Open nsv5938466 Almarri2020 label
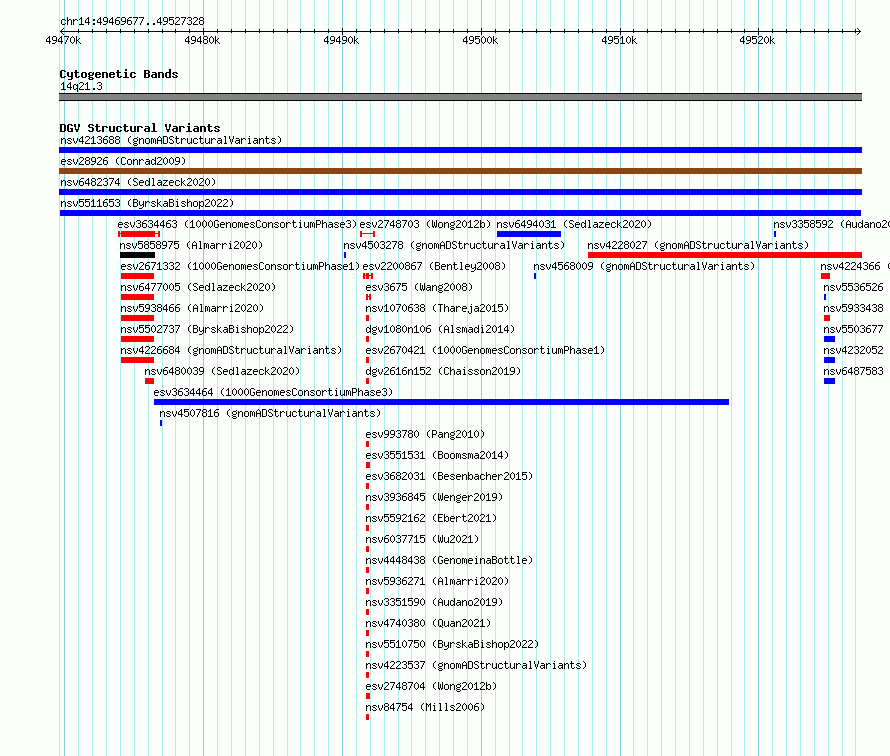 [192, 308]
